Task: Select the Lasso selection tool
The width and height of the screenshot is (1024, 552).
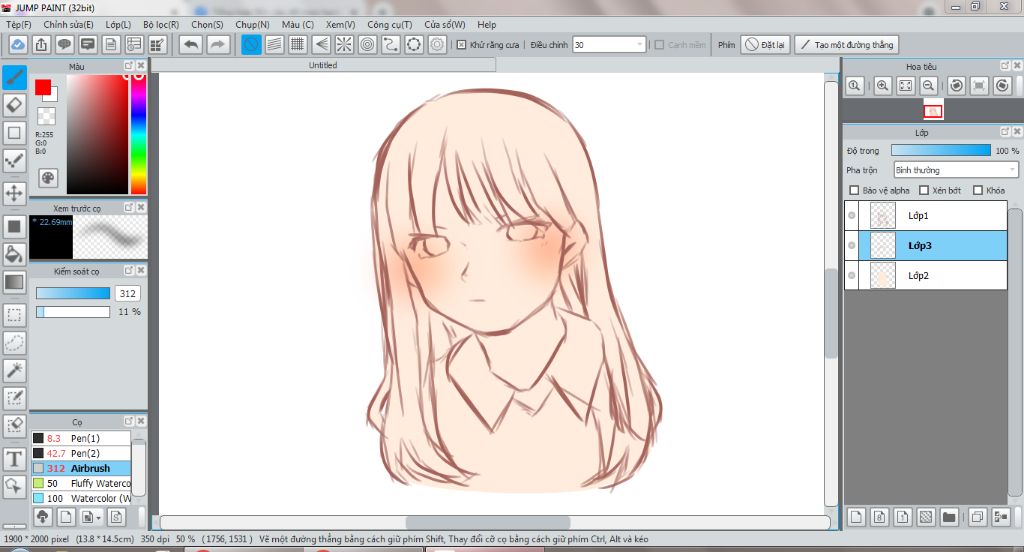Action: [14, 342]
